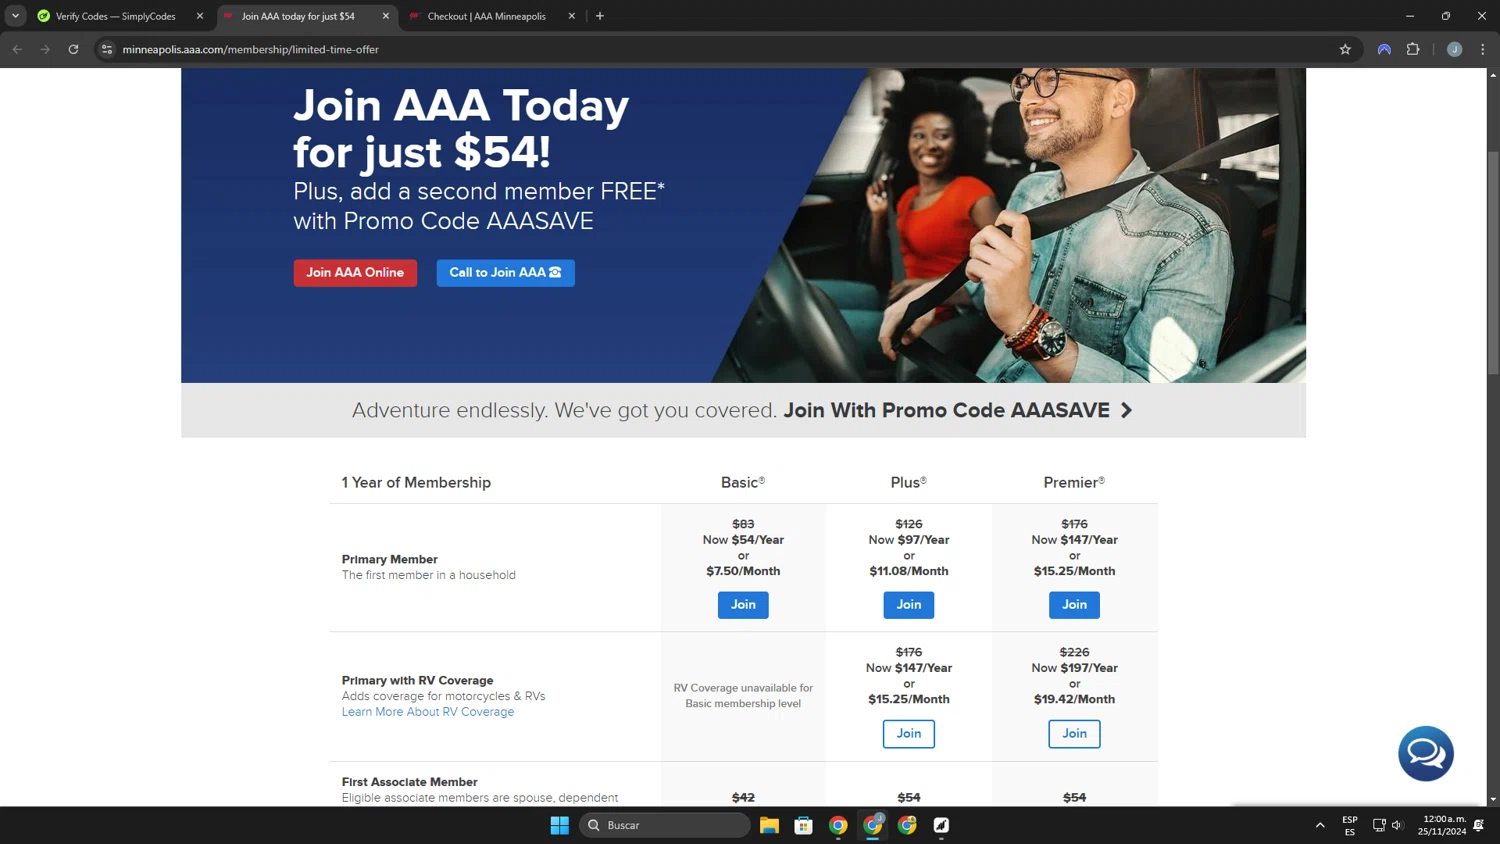1500x844 pixels.
Task: Open the live chat bubble icon
Action: (1425, 753)
